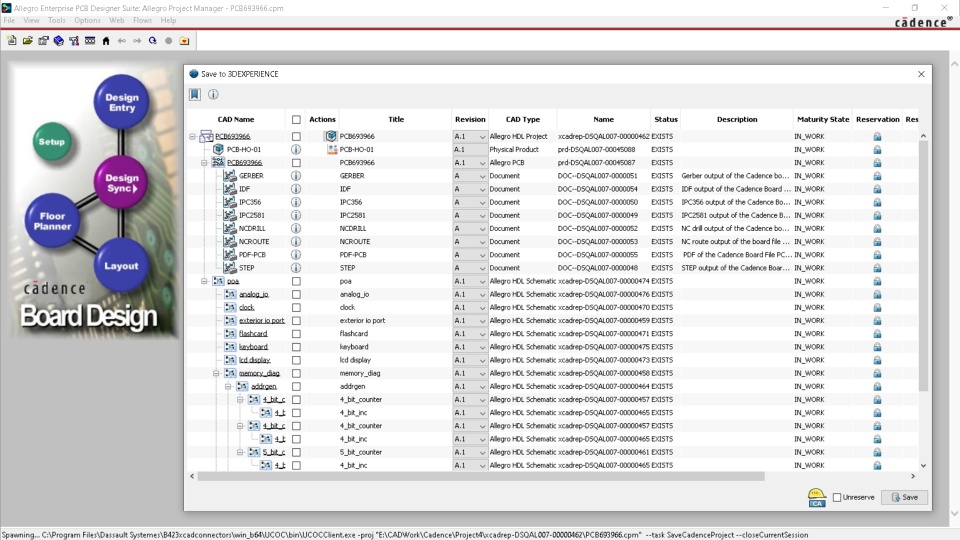Check the box for the Allegro PCB row
This screenshot has width=960, height=540.
(x=296, y=163)
